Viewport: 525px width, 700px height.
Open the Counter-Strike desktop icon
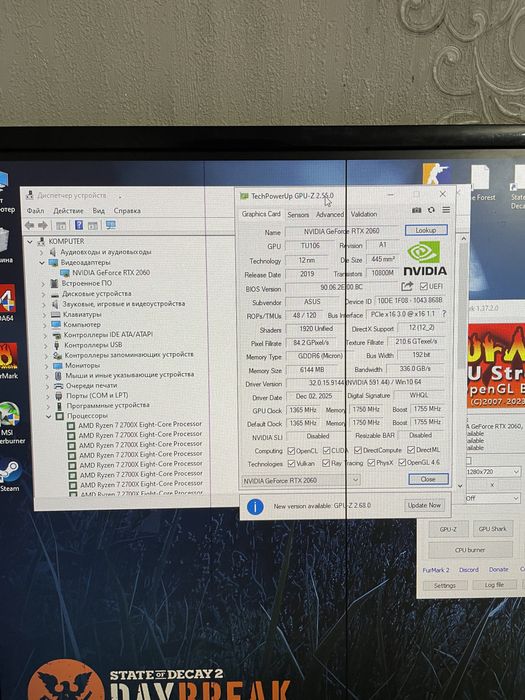[436, 174]
